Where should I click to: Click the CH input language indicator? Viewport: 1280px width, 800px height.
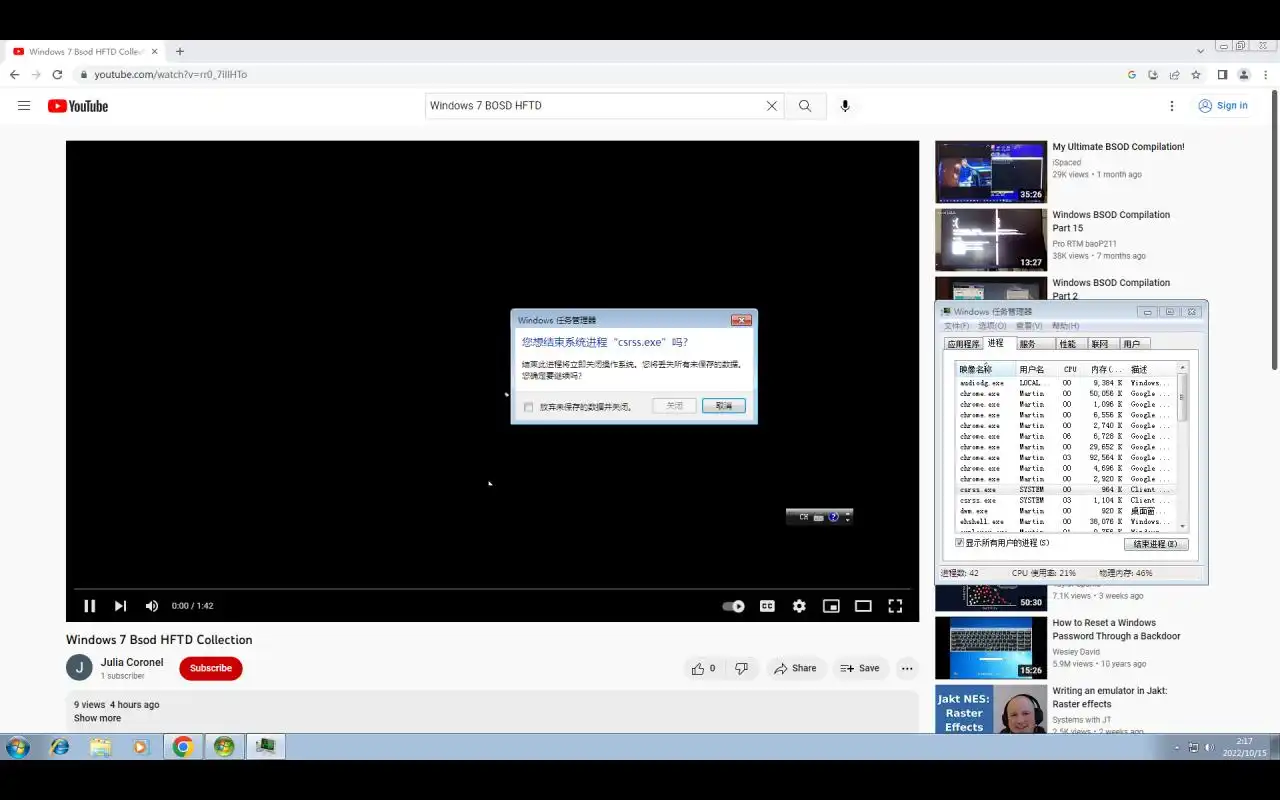(803, 517)
